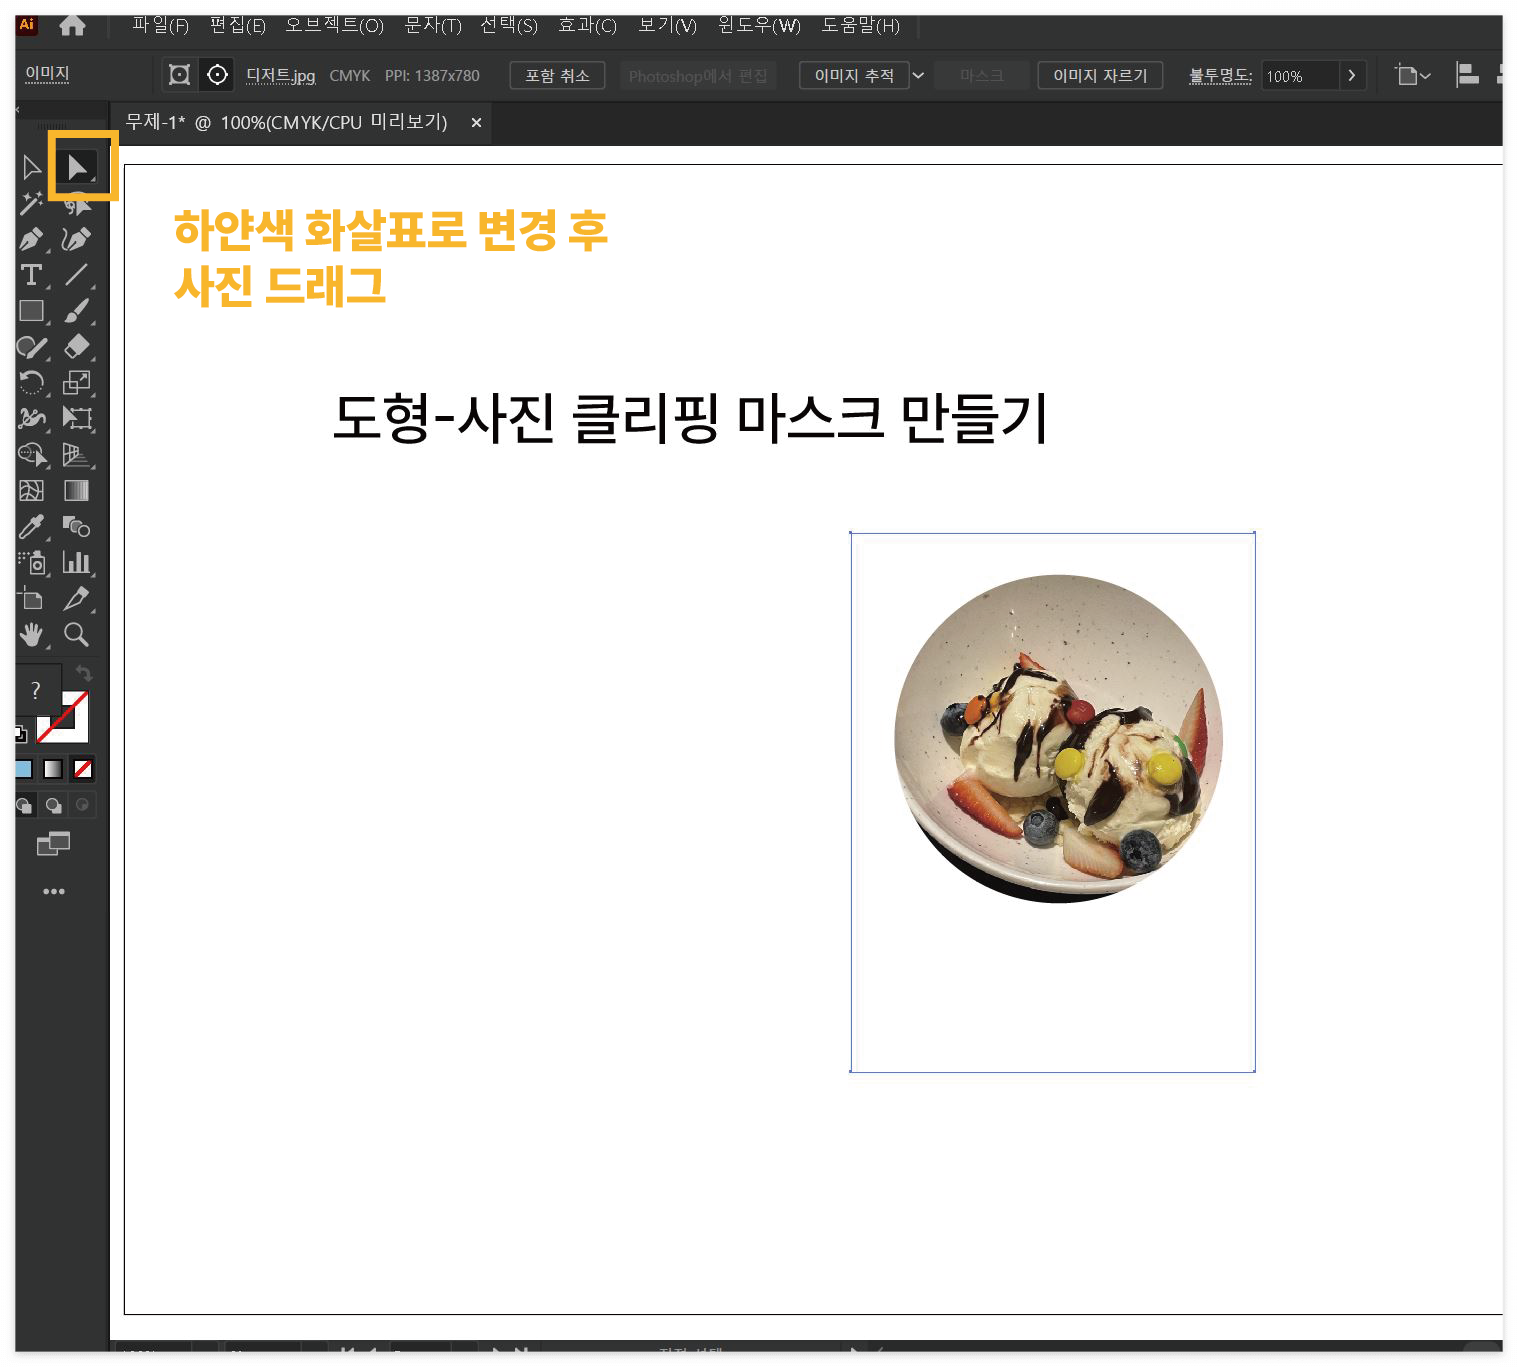
Task: Reset to default fill and stroke
Action: pos(20,734)
